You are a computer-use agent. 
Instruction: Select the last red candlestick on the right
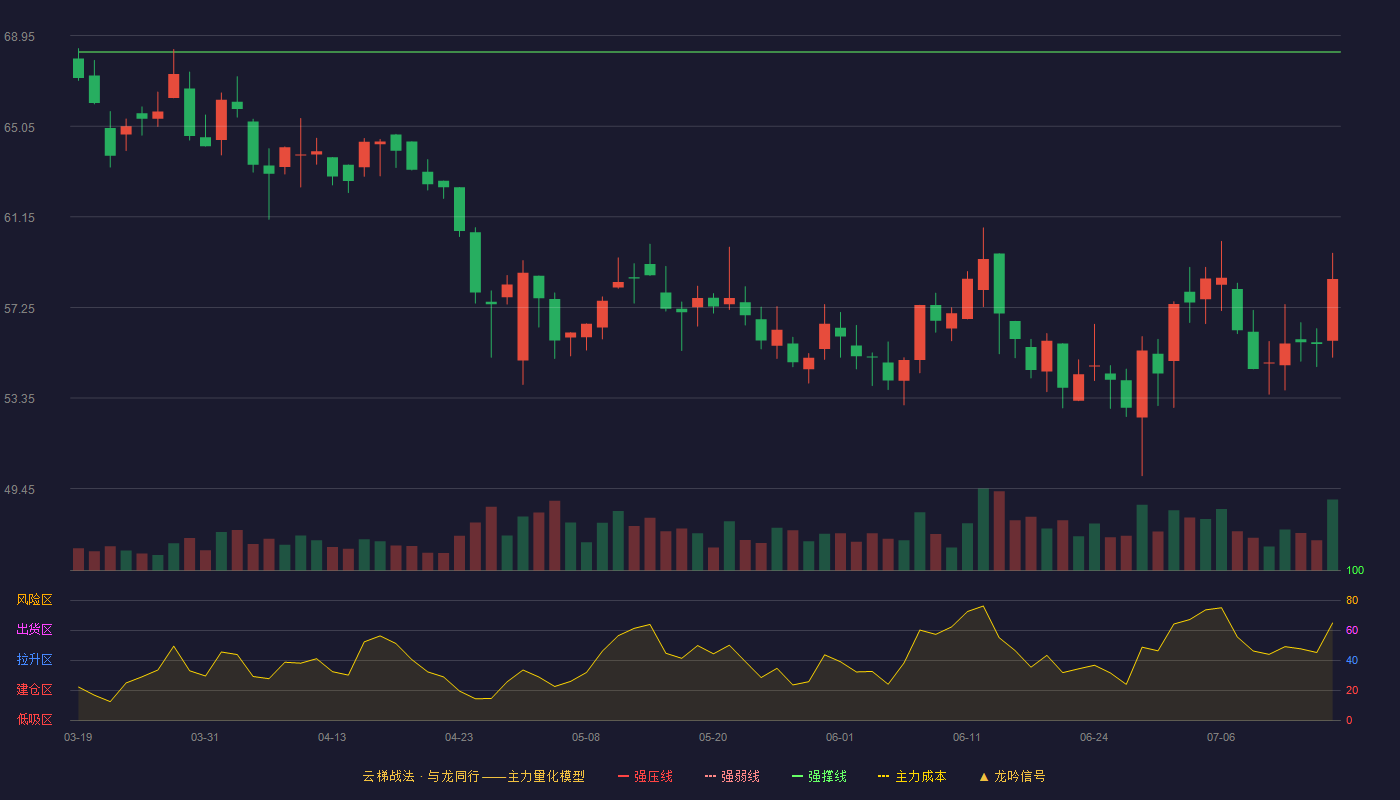(1332, 310)
